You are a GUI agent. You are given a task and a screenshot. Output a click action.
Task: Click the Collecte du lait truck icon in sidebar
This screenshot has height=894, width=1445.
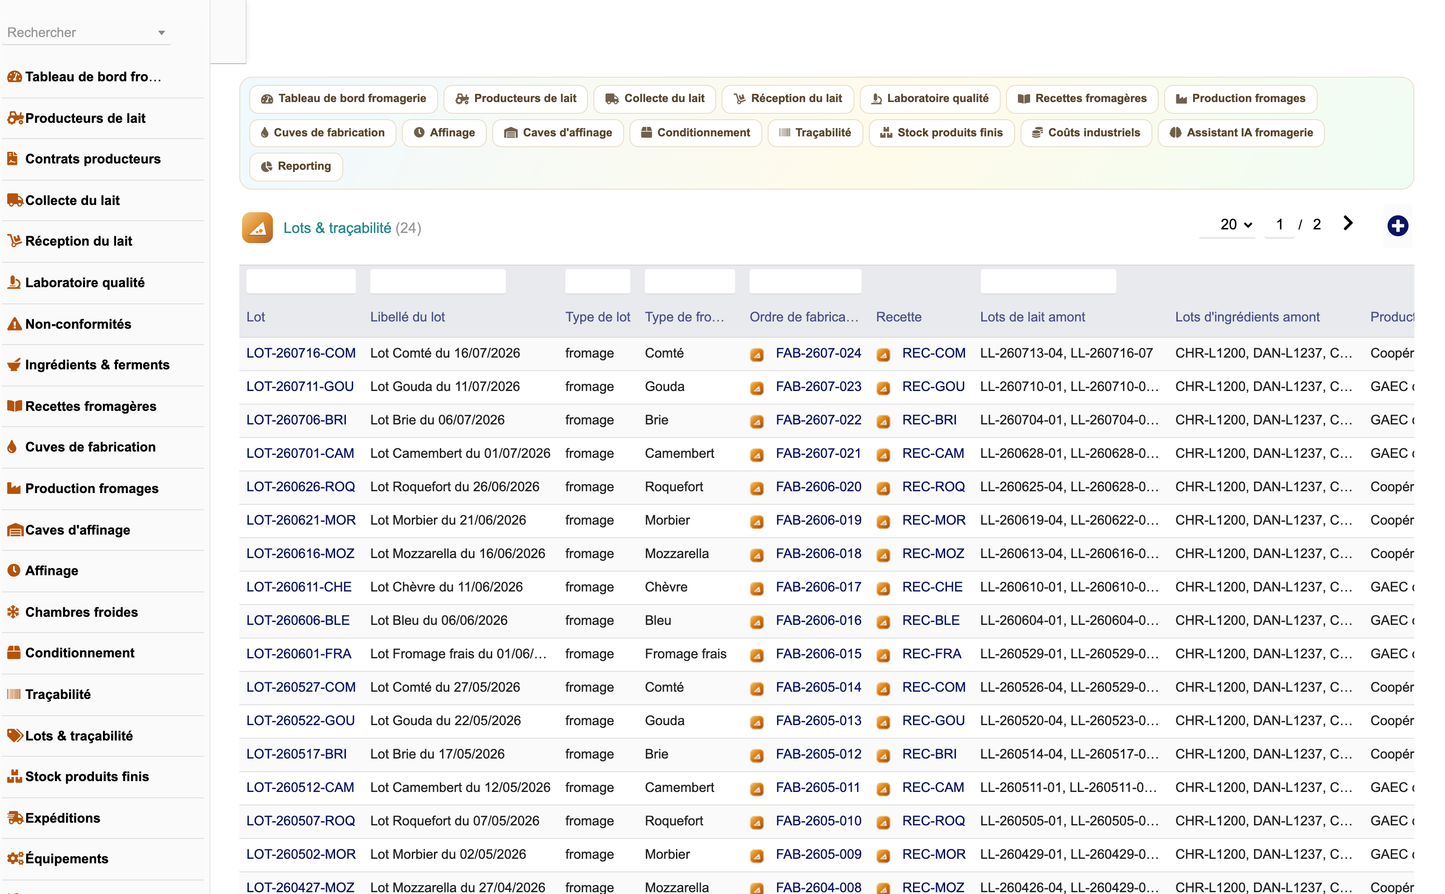tap(14, 200)
